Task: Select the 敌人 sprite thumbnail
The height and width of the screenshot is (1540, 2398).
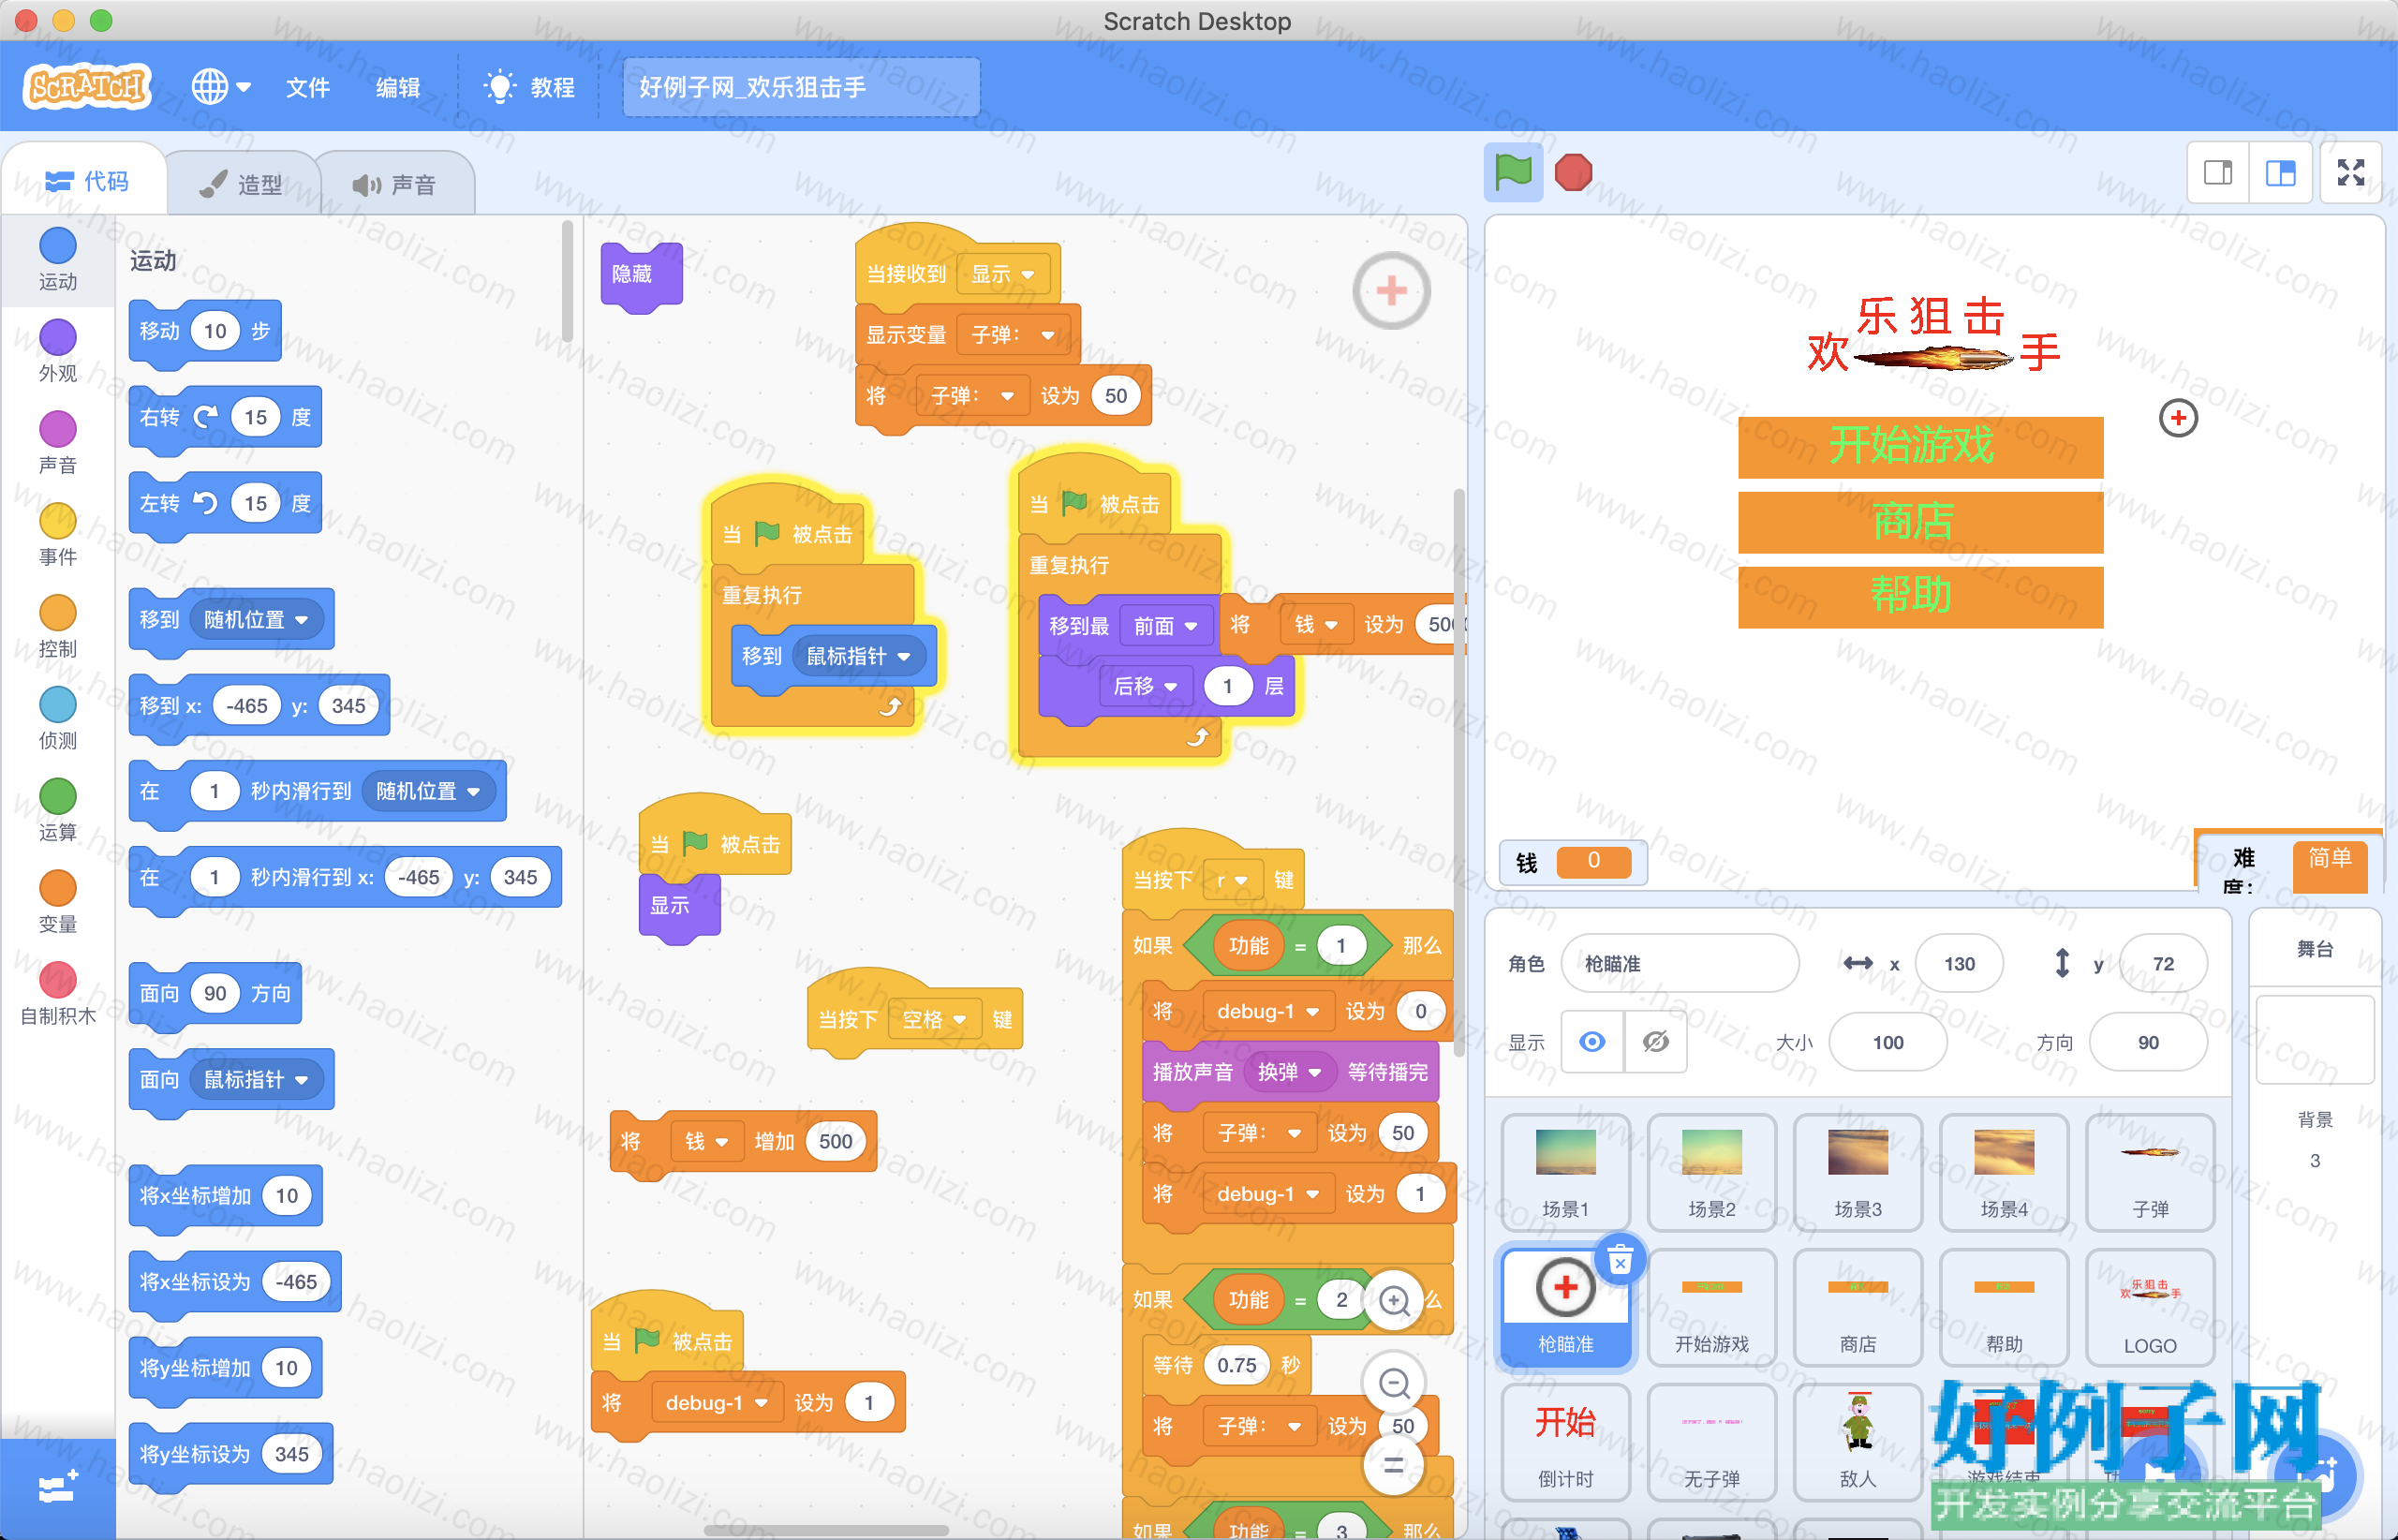Action: pyautogui.click(x=1858, y=1441)
